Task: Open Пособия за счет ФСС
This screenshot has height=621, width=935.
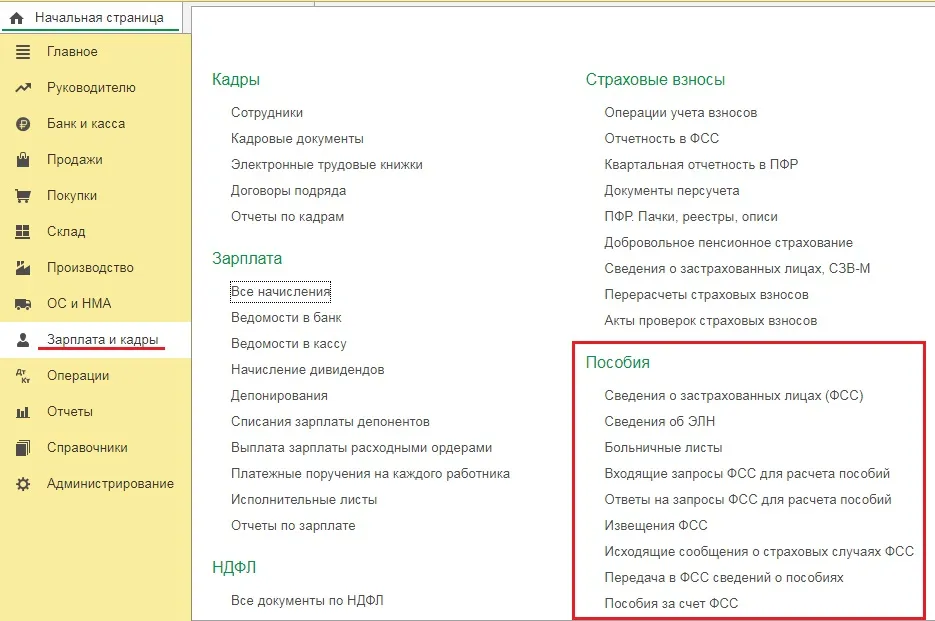Action: click(671, 604)
